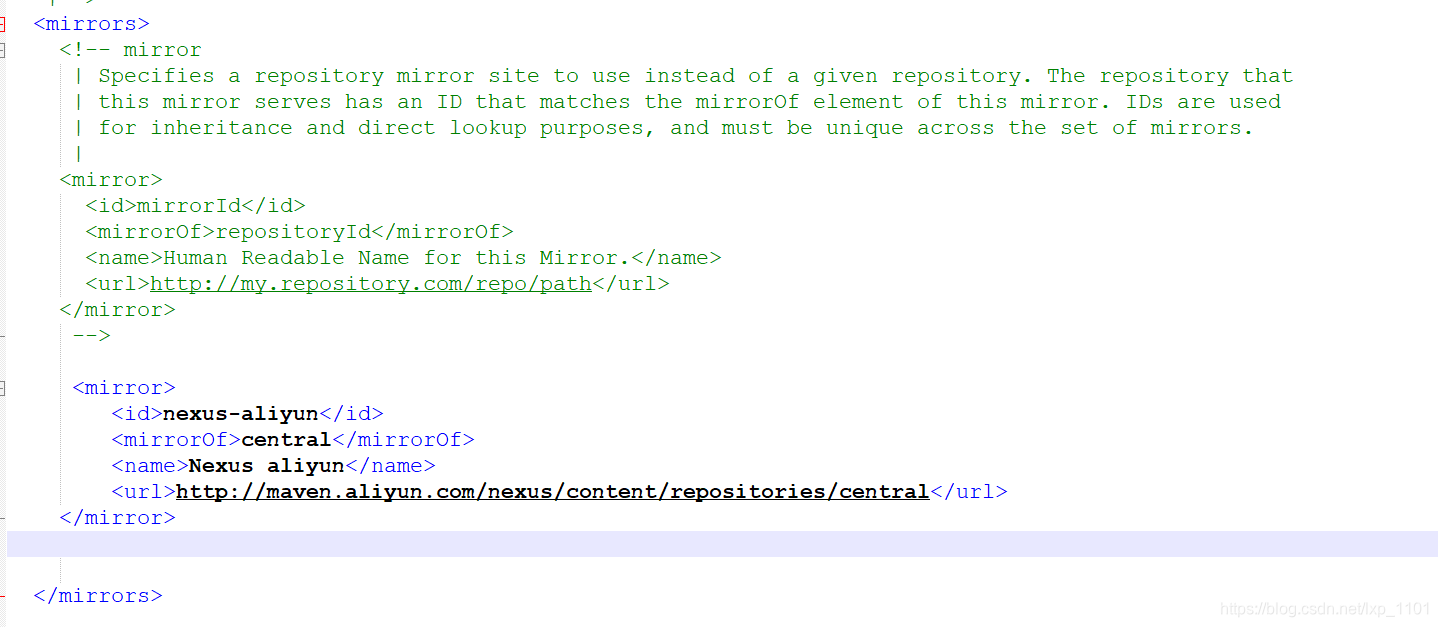Open the maven.aliyun.com repositories link

[553, 491]
